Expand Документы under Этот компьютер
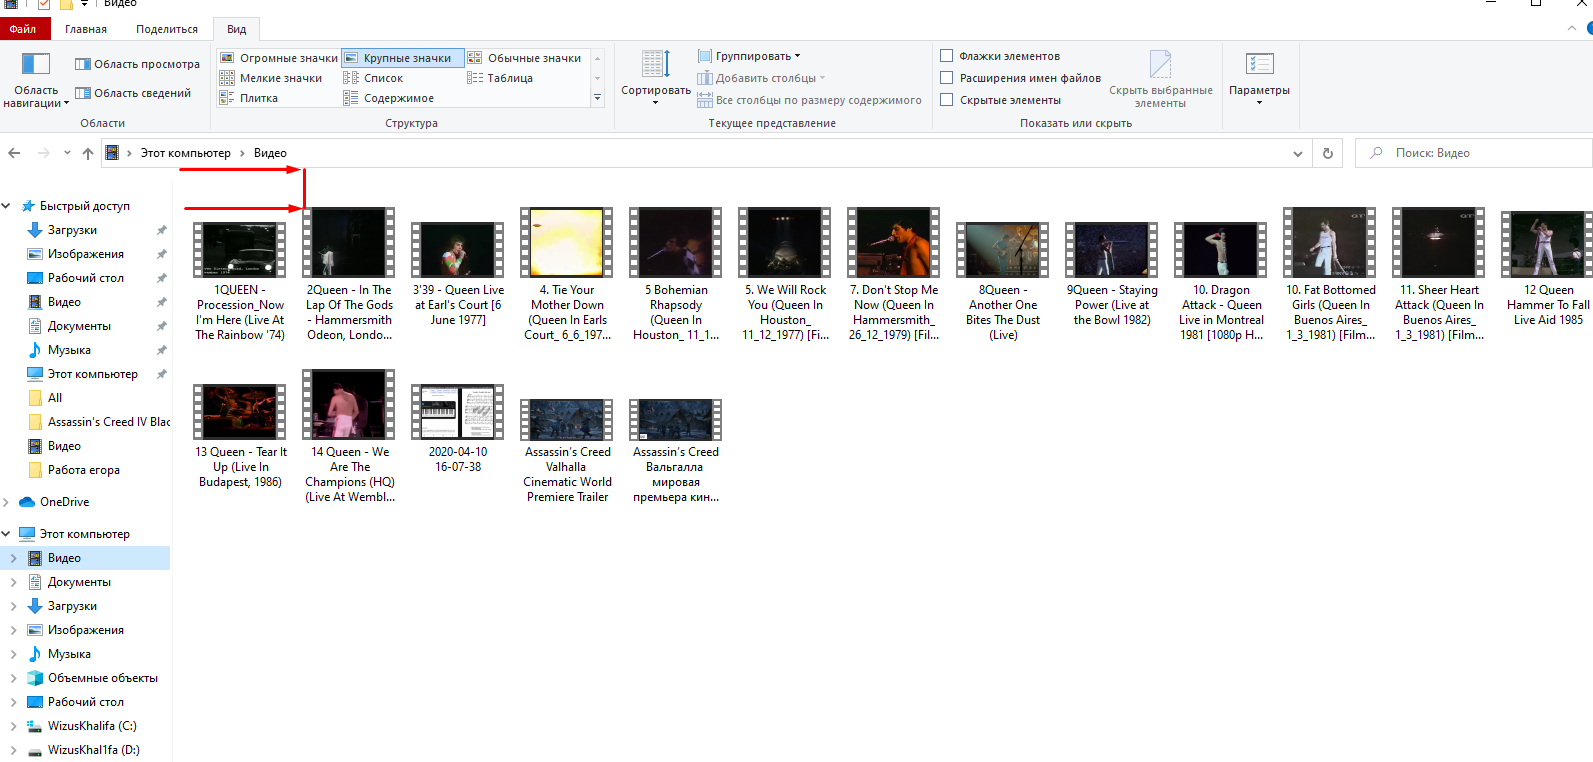 (13, 582)
